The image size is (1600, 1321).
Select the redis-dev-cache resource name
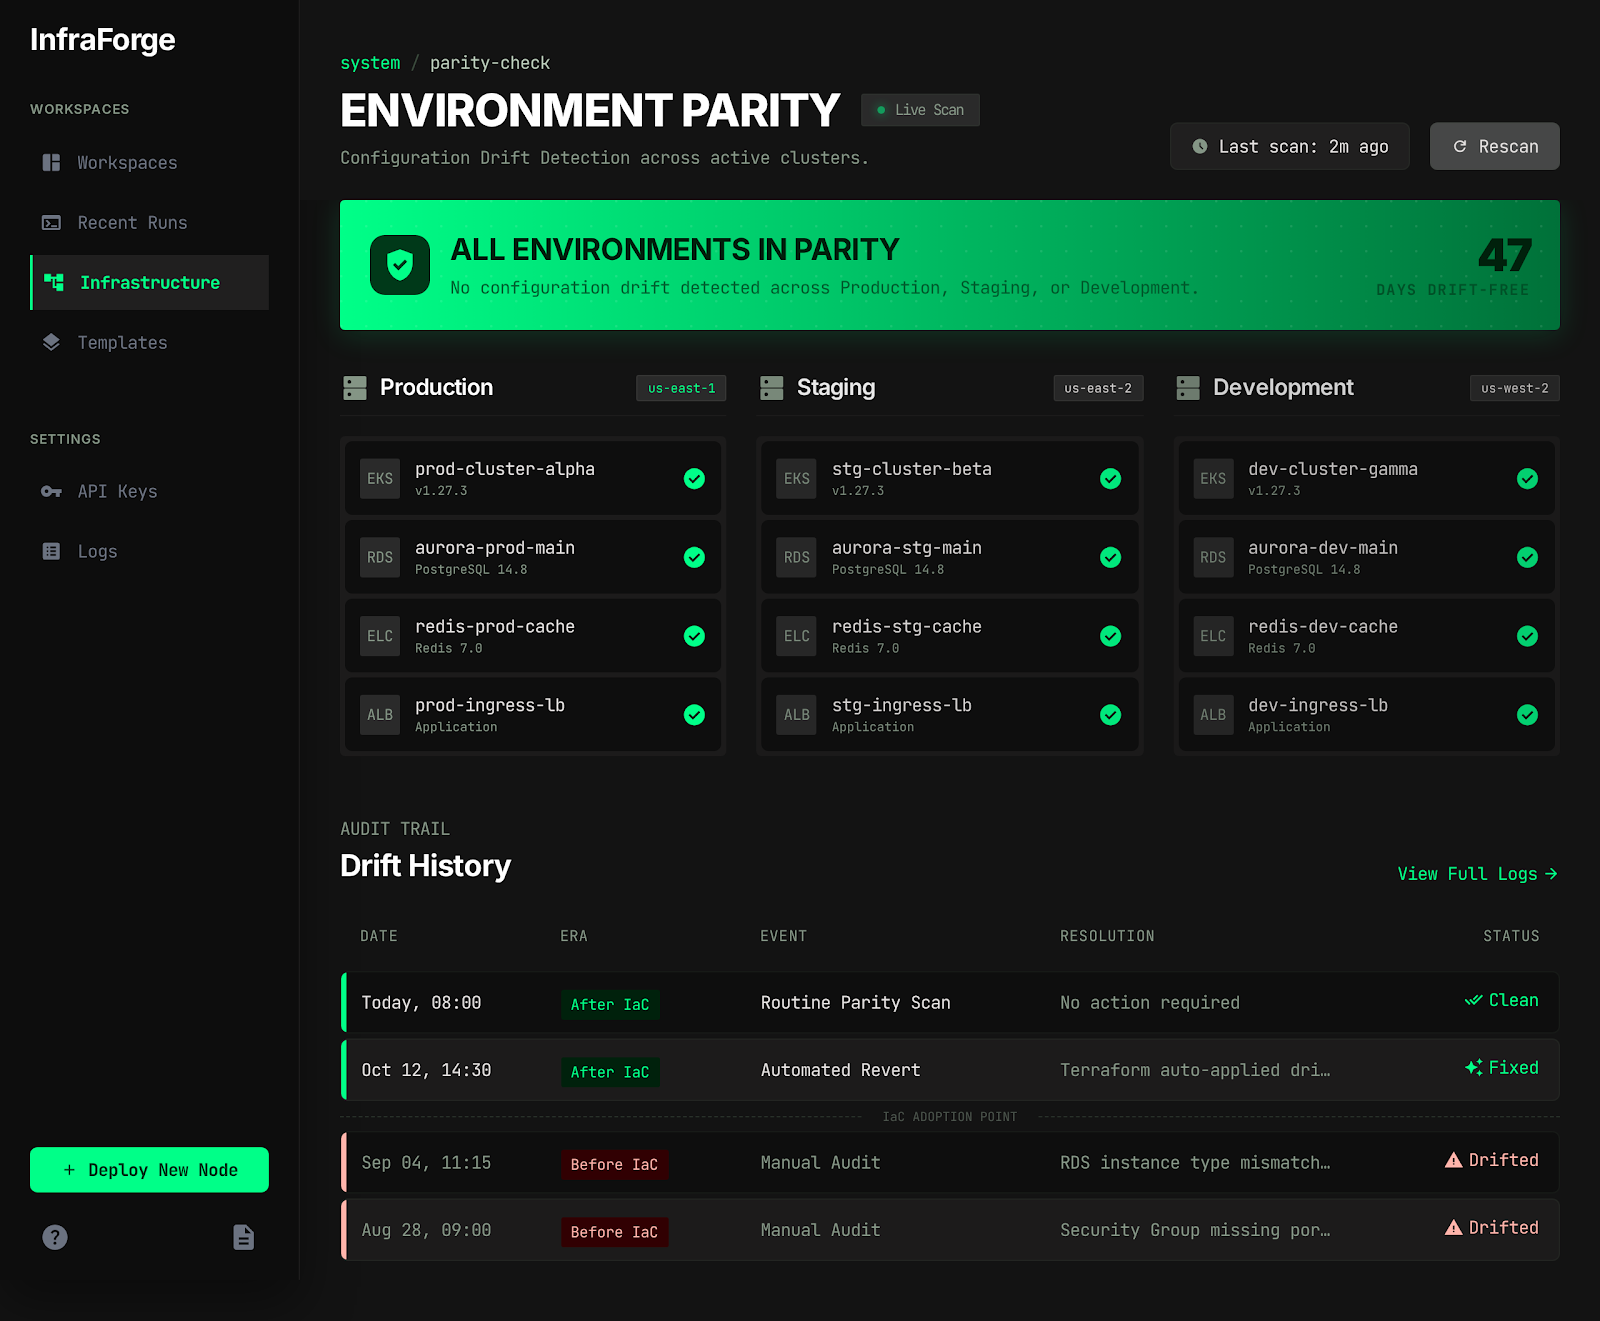click(1323, 627)
